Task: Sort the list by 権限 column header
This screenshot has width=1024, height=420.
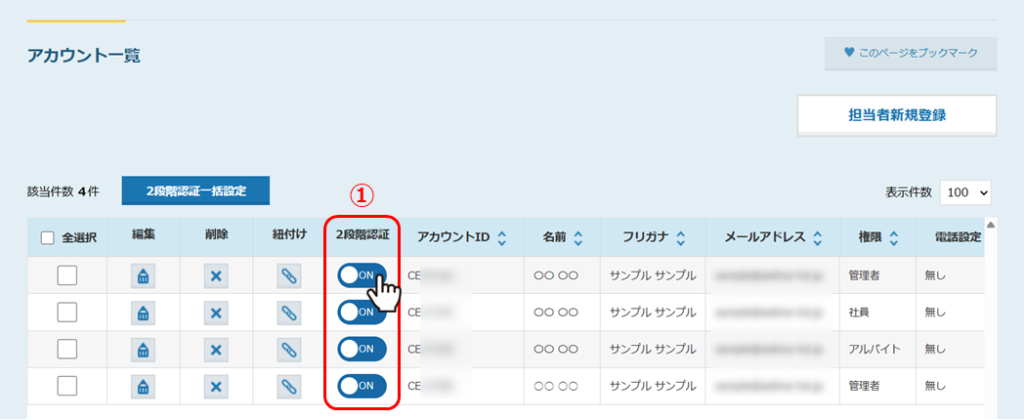Action: [x=893, y=238]
